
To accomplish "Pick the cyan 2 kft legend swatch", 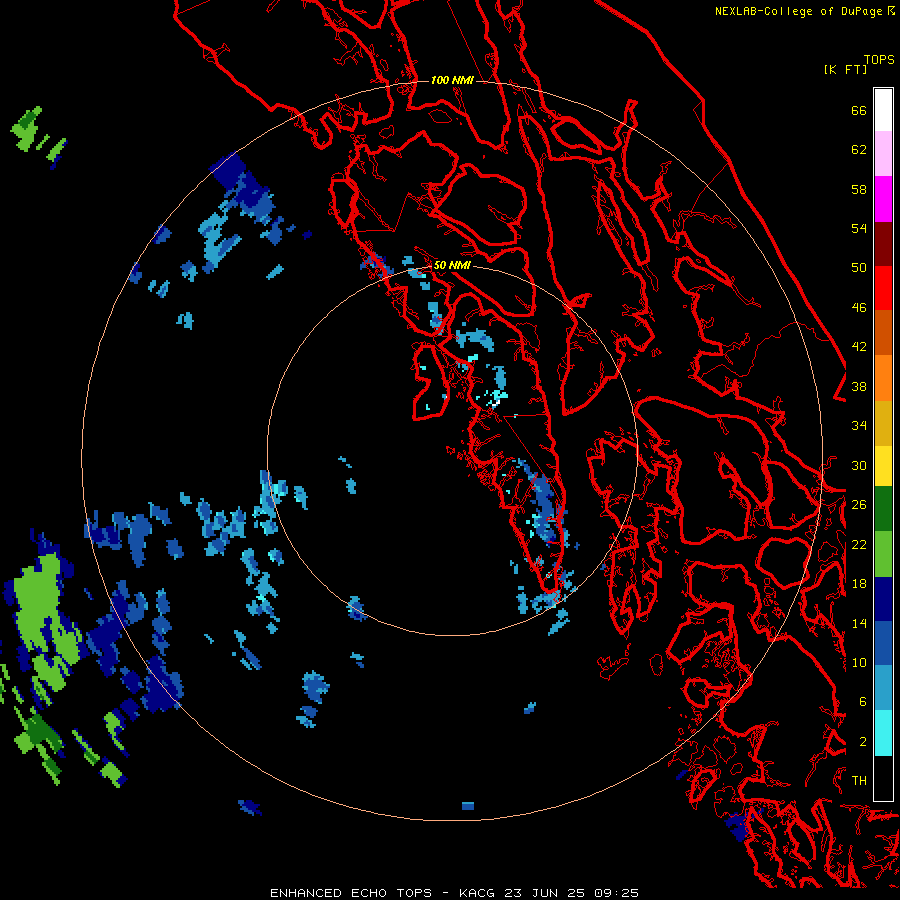I will (883, 733).
